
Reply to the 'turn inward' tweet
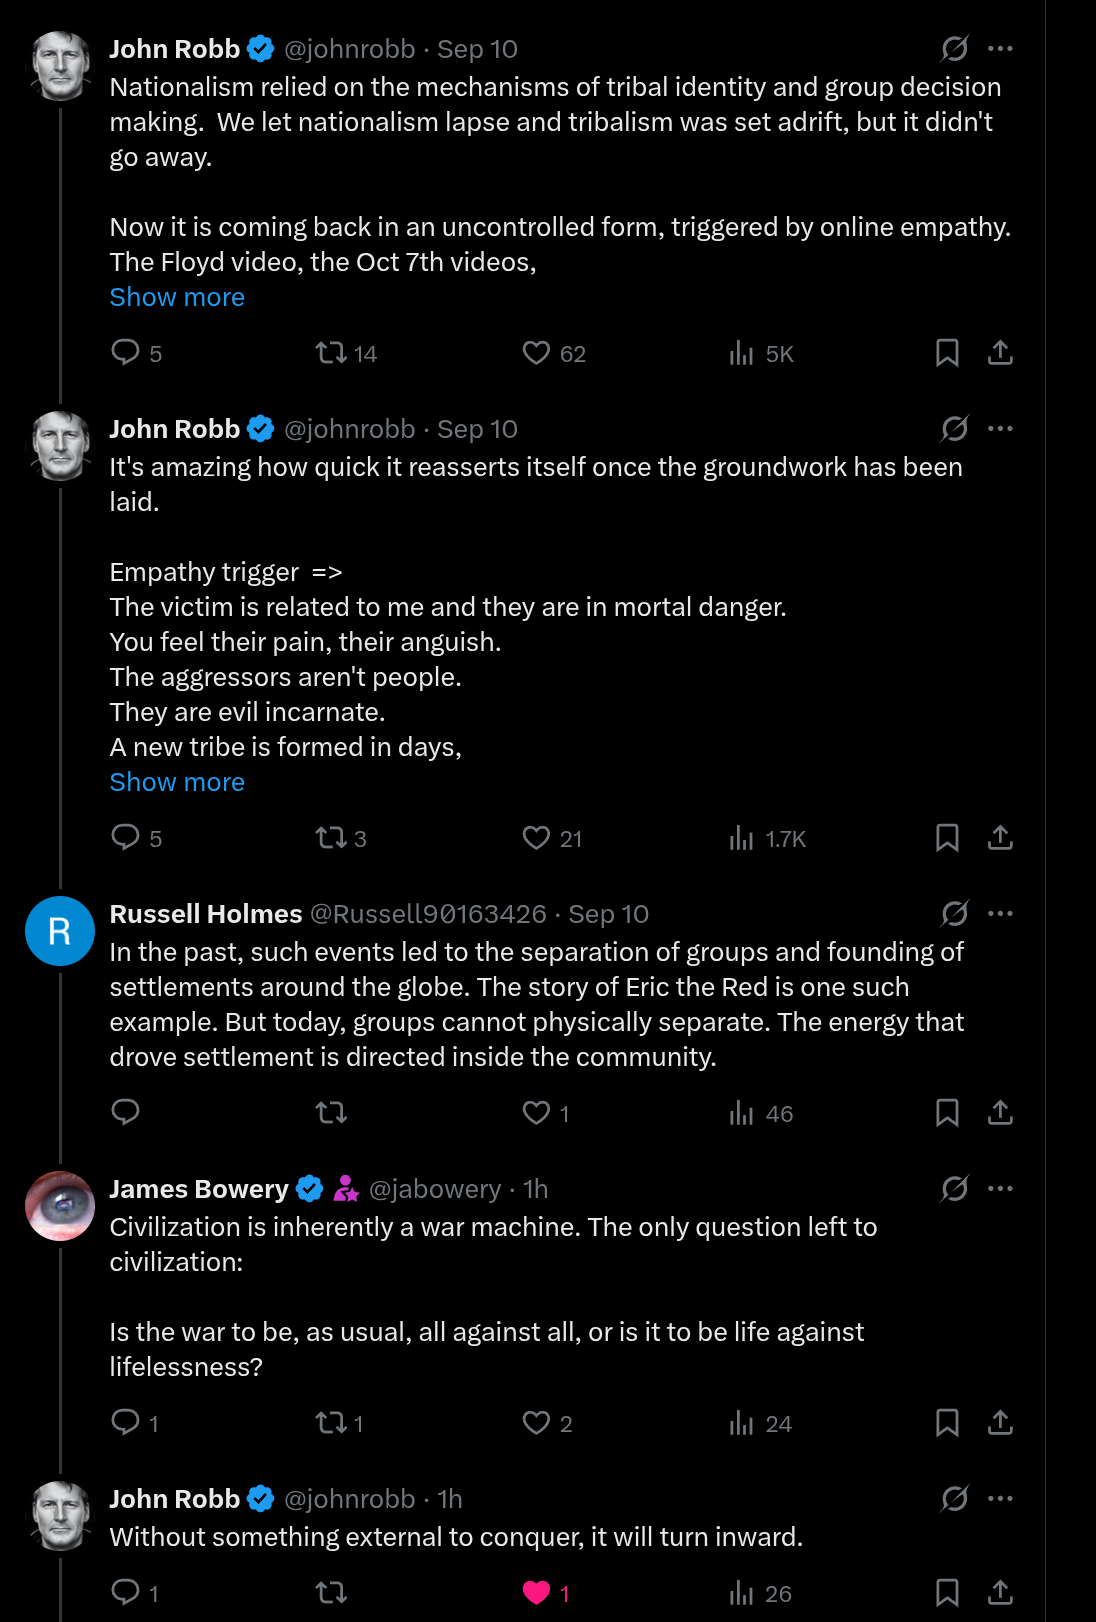point(125,1593)
